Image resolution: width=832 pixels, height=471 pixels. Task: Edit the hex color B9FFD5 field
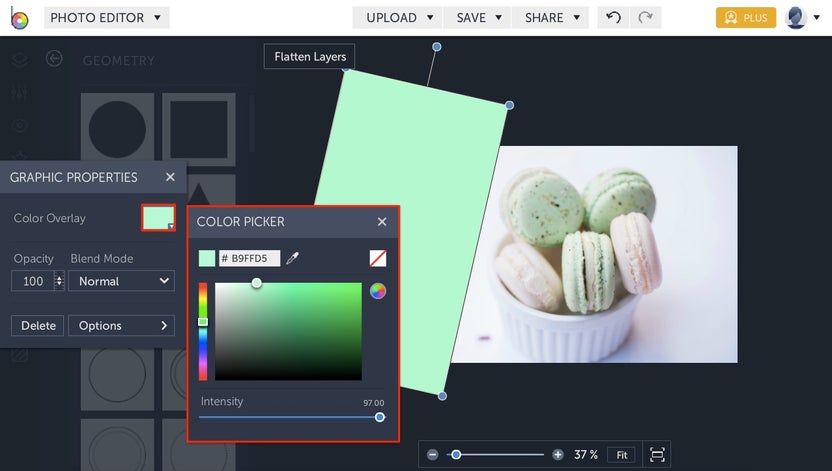[249, 258]
